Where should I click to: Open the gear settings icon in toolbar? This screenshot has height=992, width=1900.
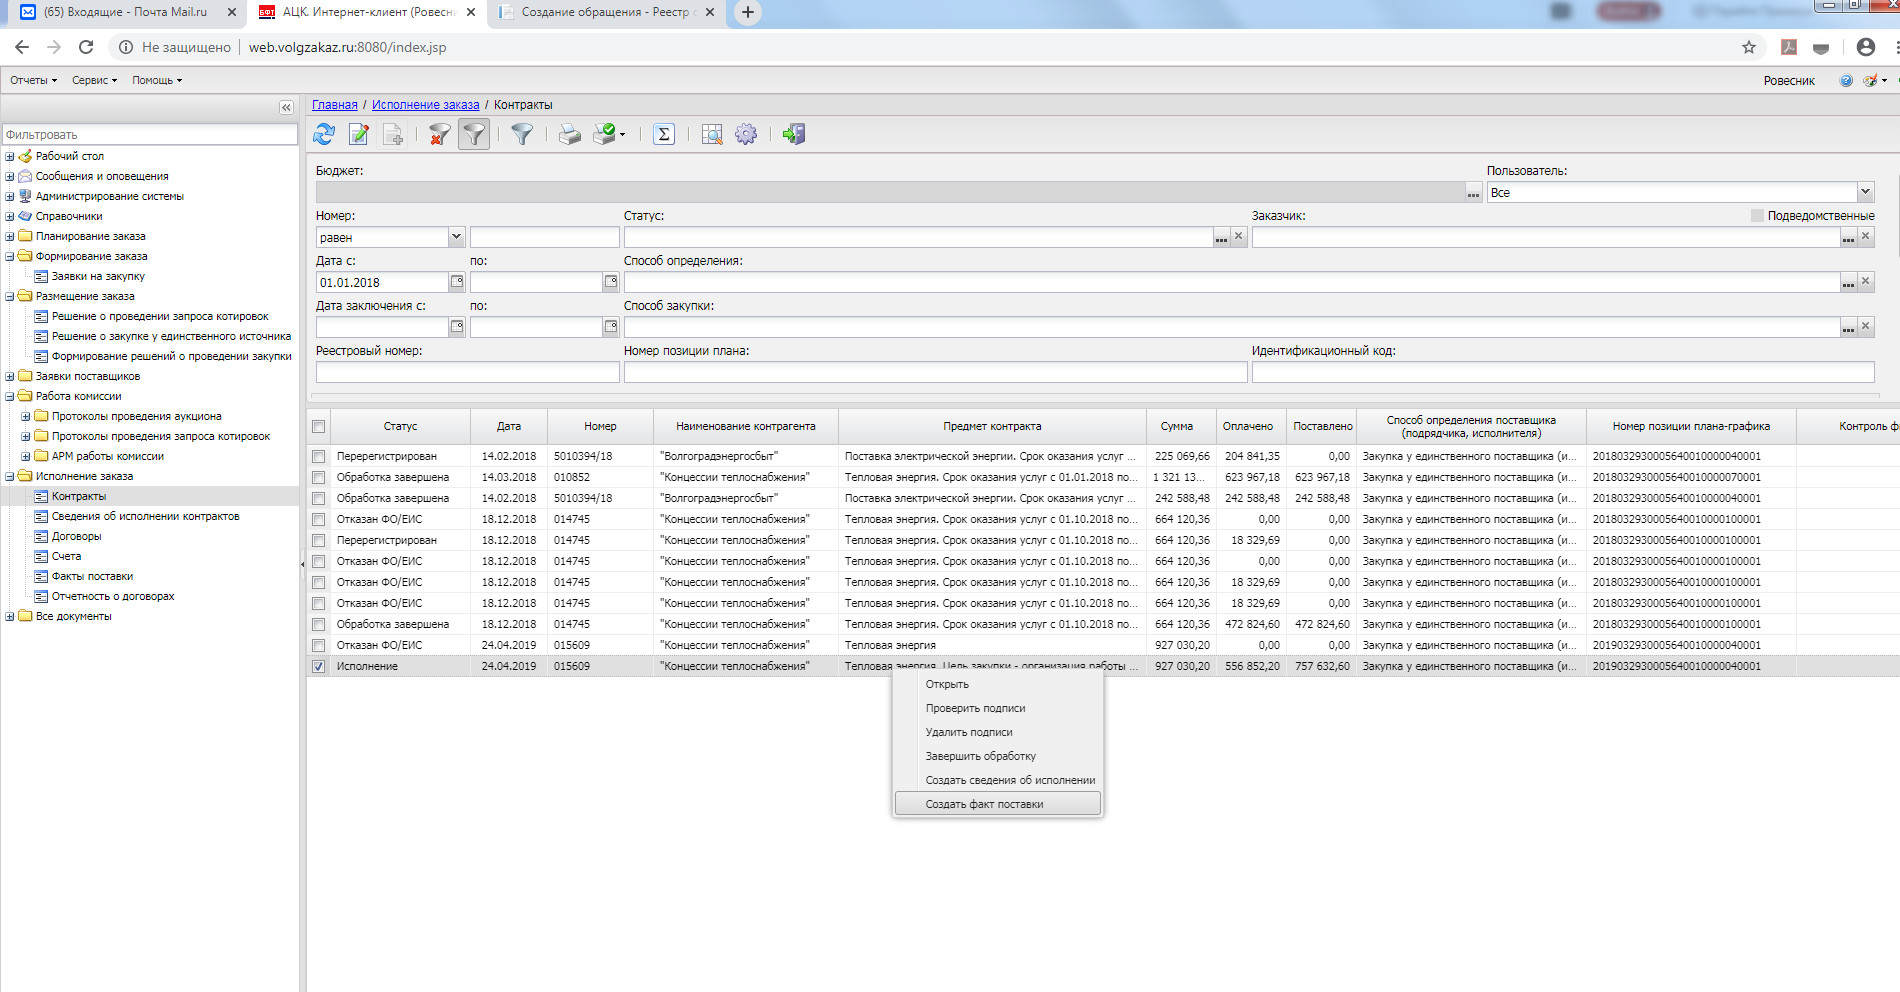coord(746,134)
